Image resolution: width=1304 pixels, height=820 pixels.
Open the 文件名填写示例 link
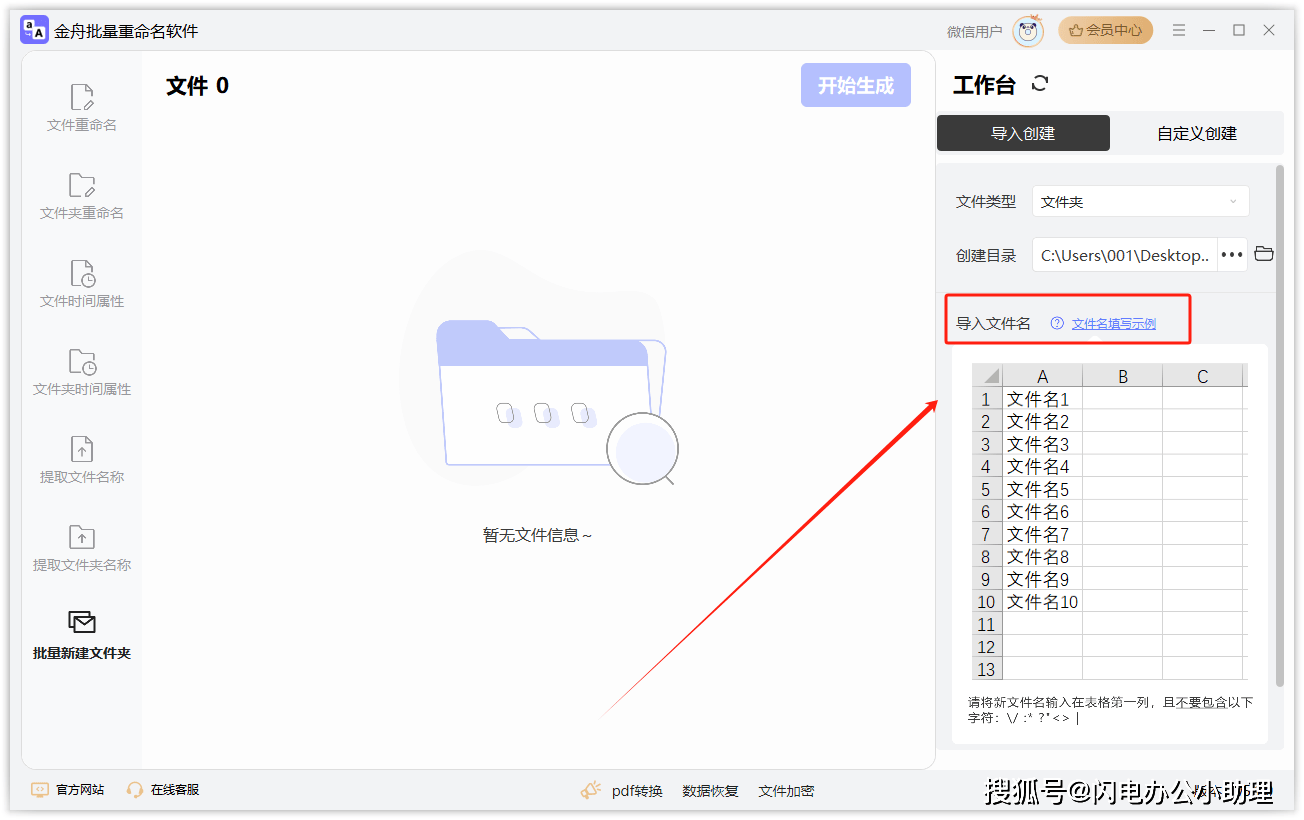[x=1114, y=323]
